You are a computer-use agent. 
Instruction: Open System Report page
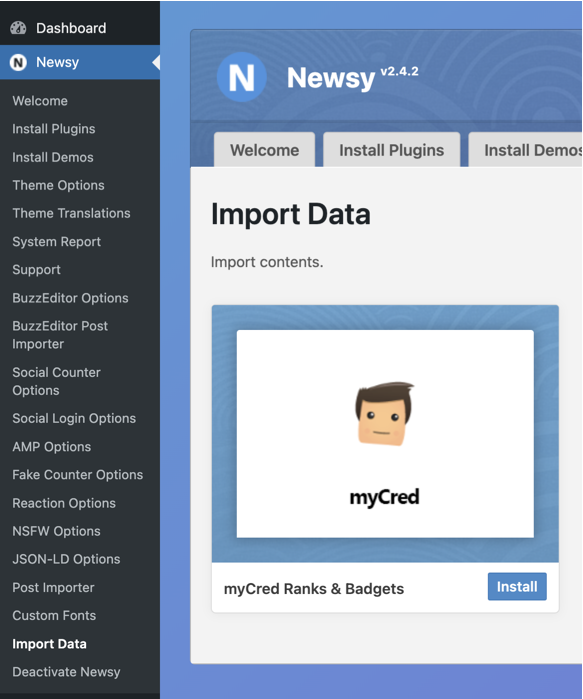tap(57, 242)
